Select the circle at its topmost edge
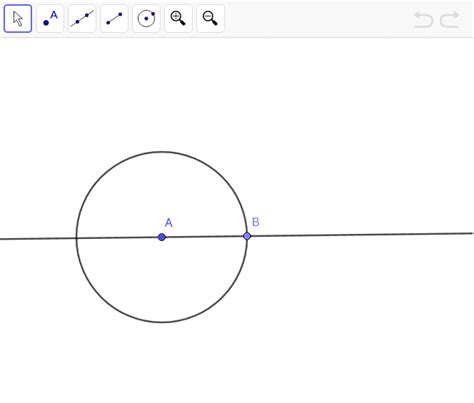The height and width of the screenshot is (403, 474). point(162,152)
